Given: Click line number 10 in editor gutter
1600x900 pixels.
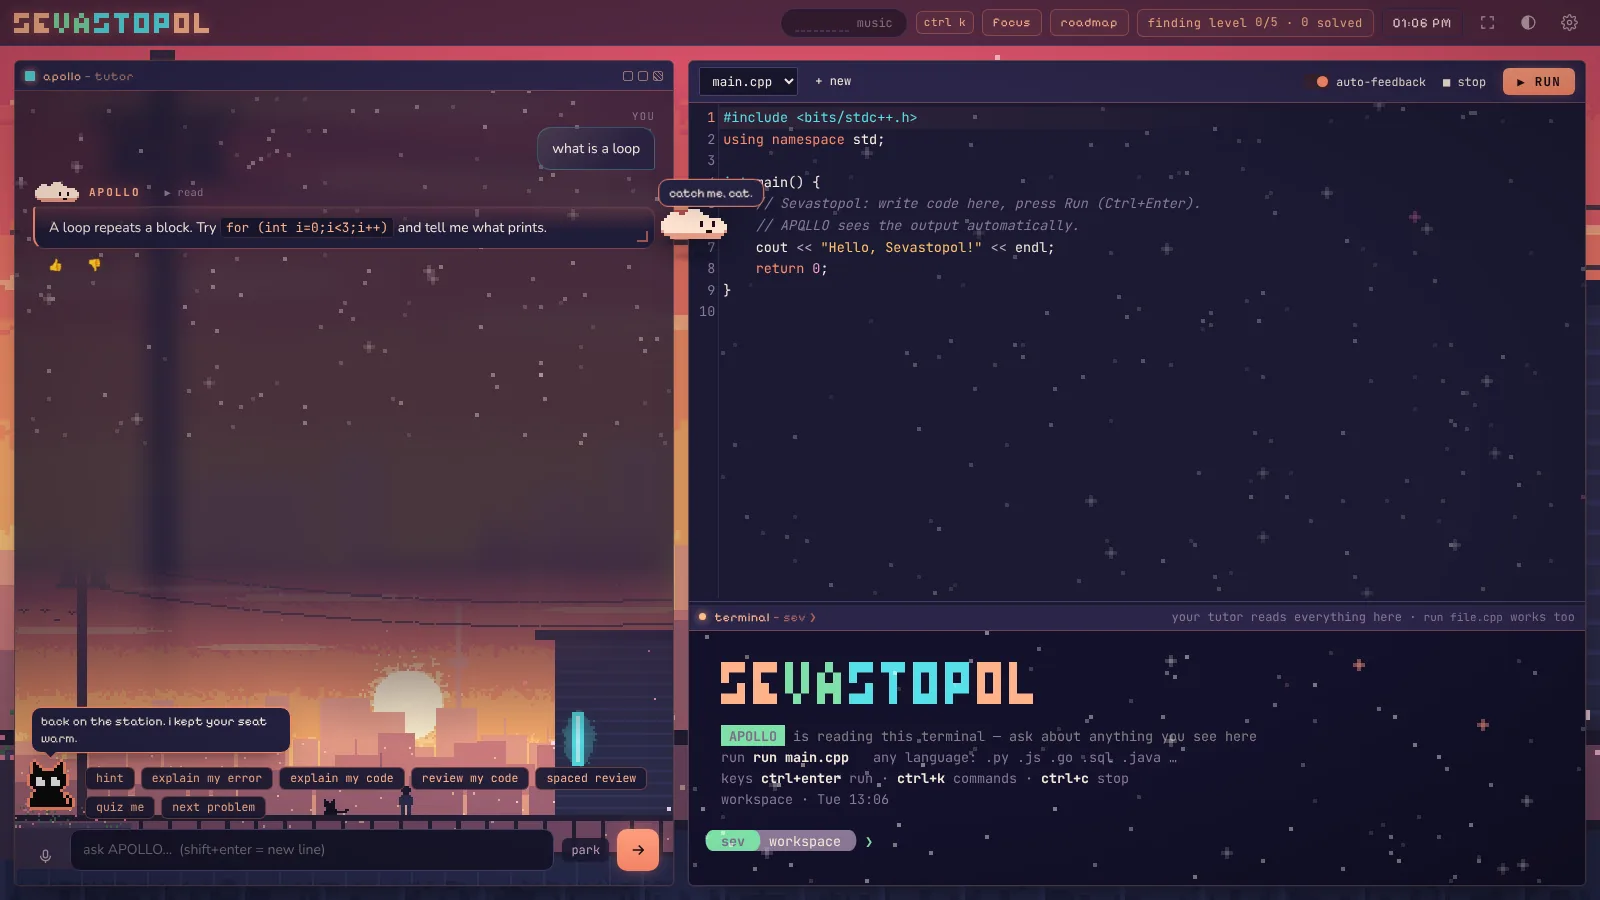Looking at the screenshot, I should click(707, 312).
